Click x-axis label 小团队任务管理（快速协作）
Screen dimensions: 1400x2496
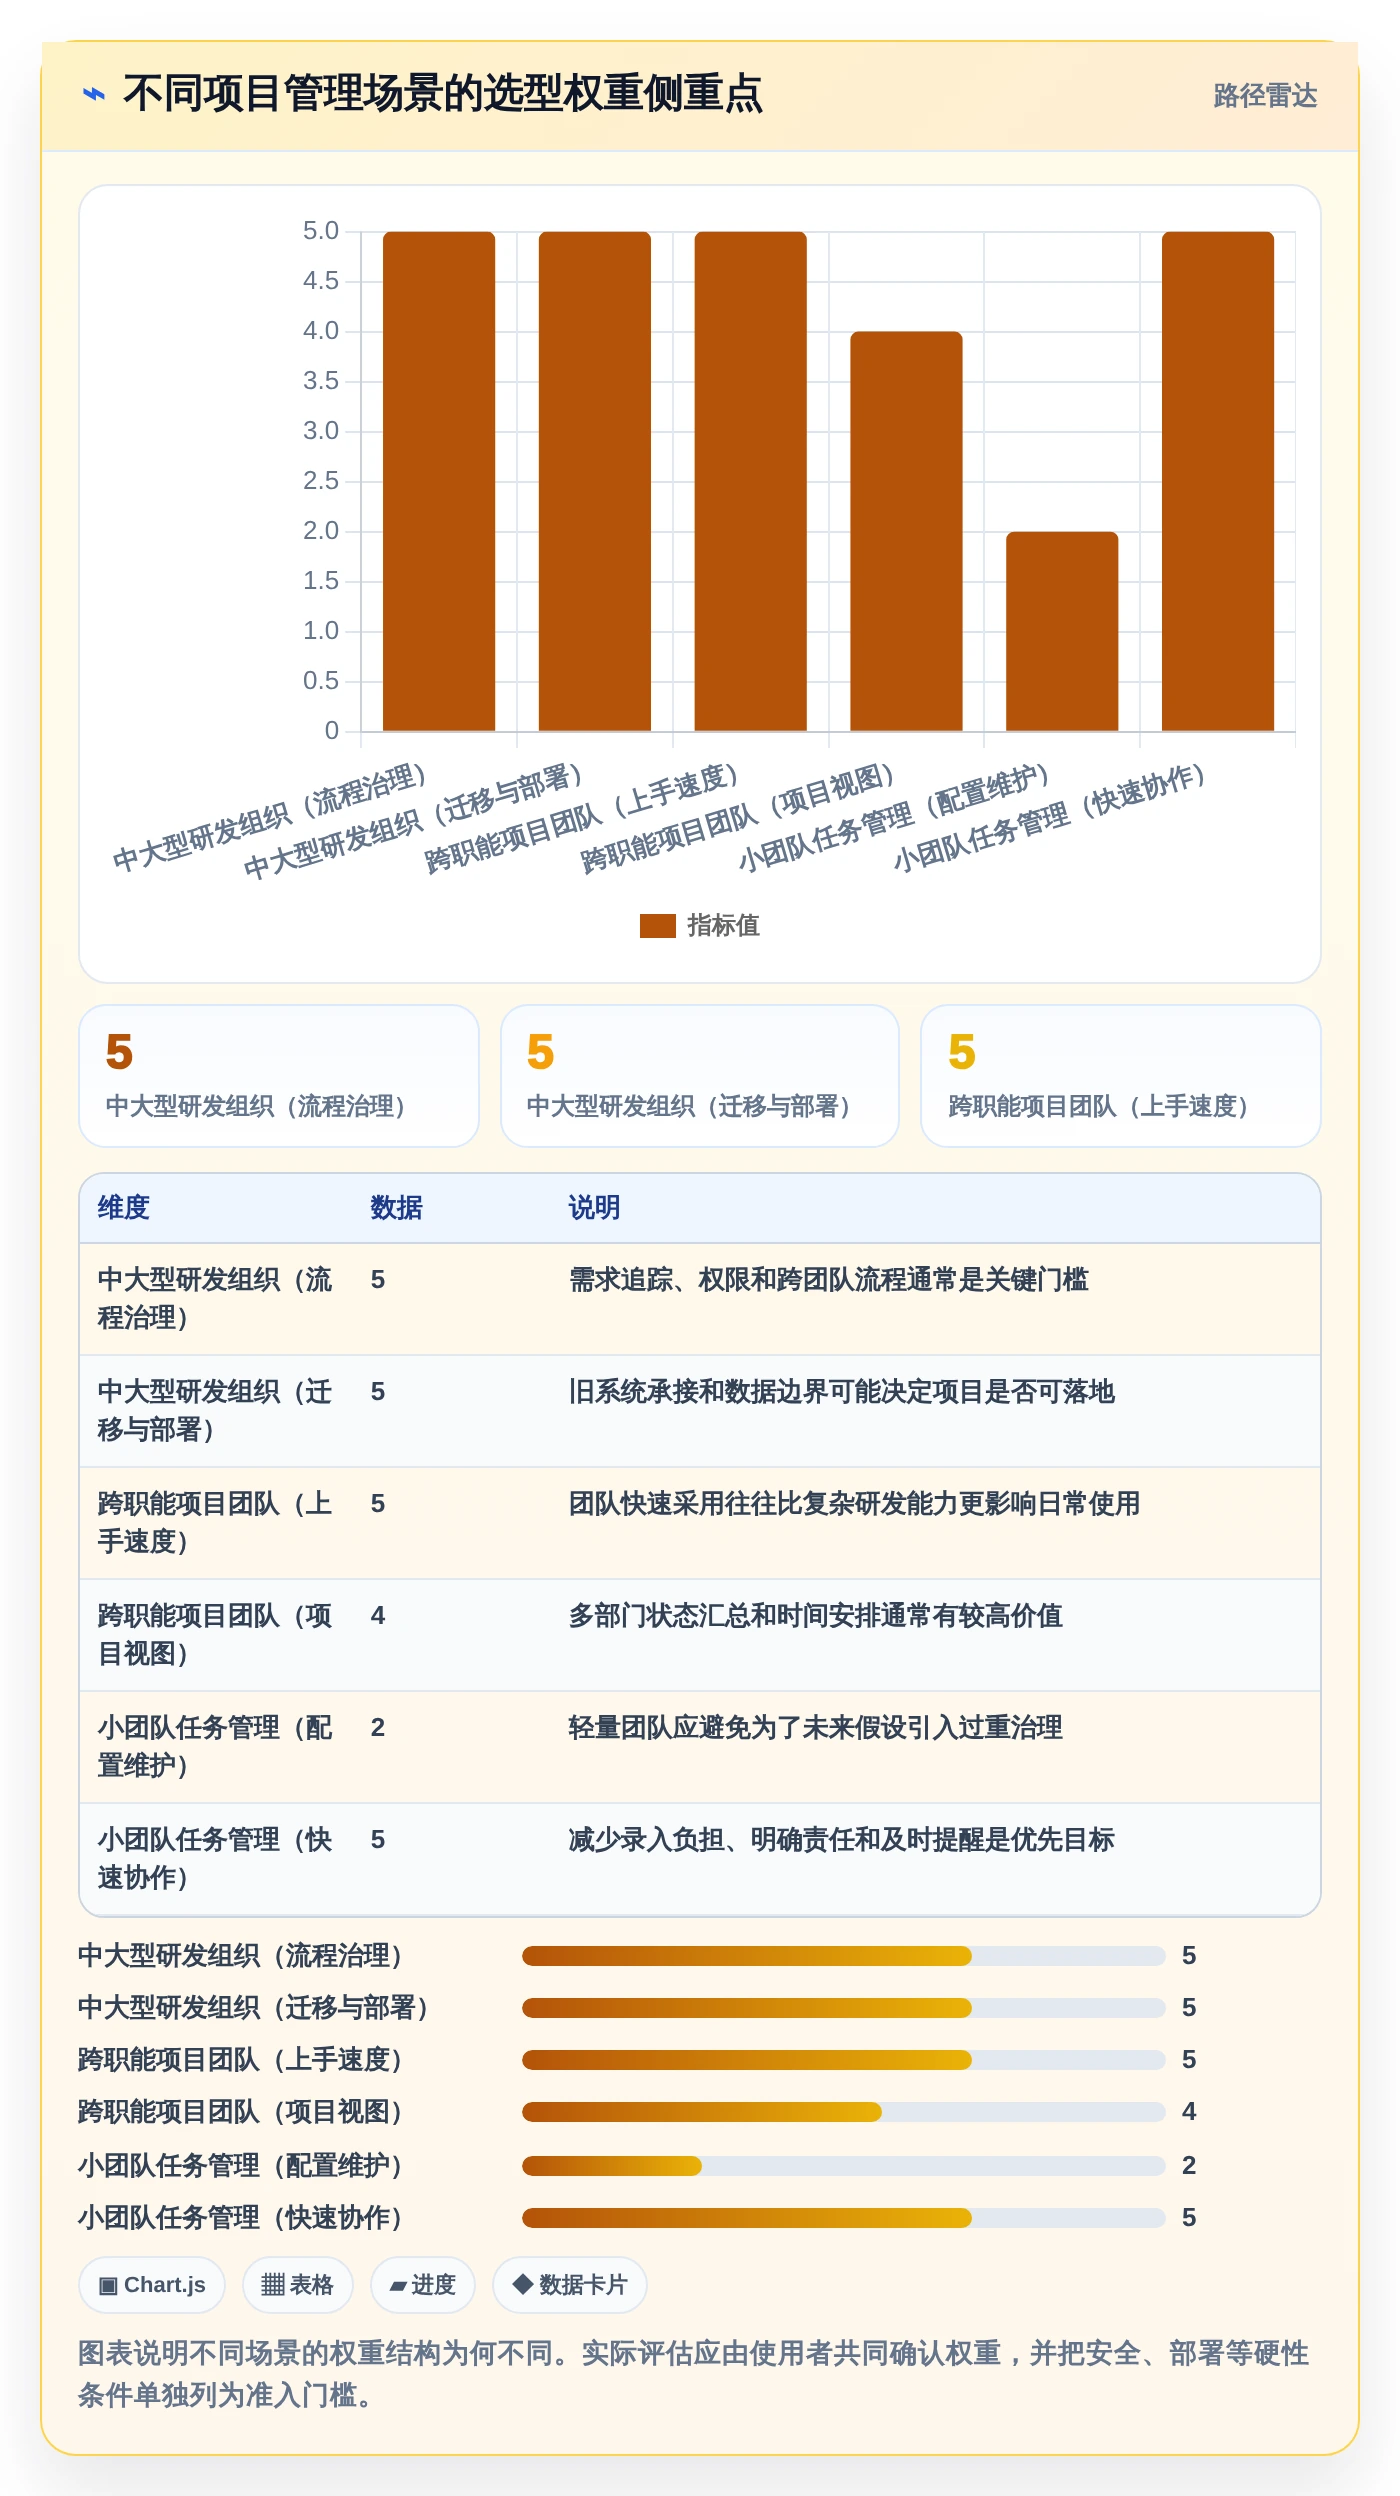pyautogui.click(x=1050, y=817)
